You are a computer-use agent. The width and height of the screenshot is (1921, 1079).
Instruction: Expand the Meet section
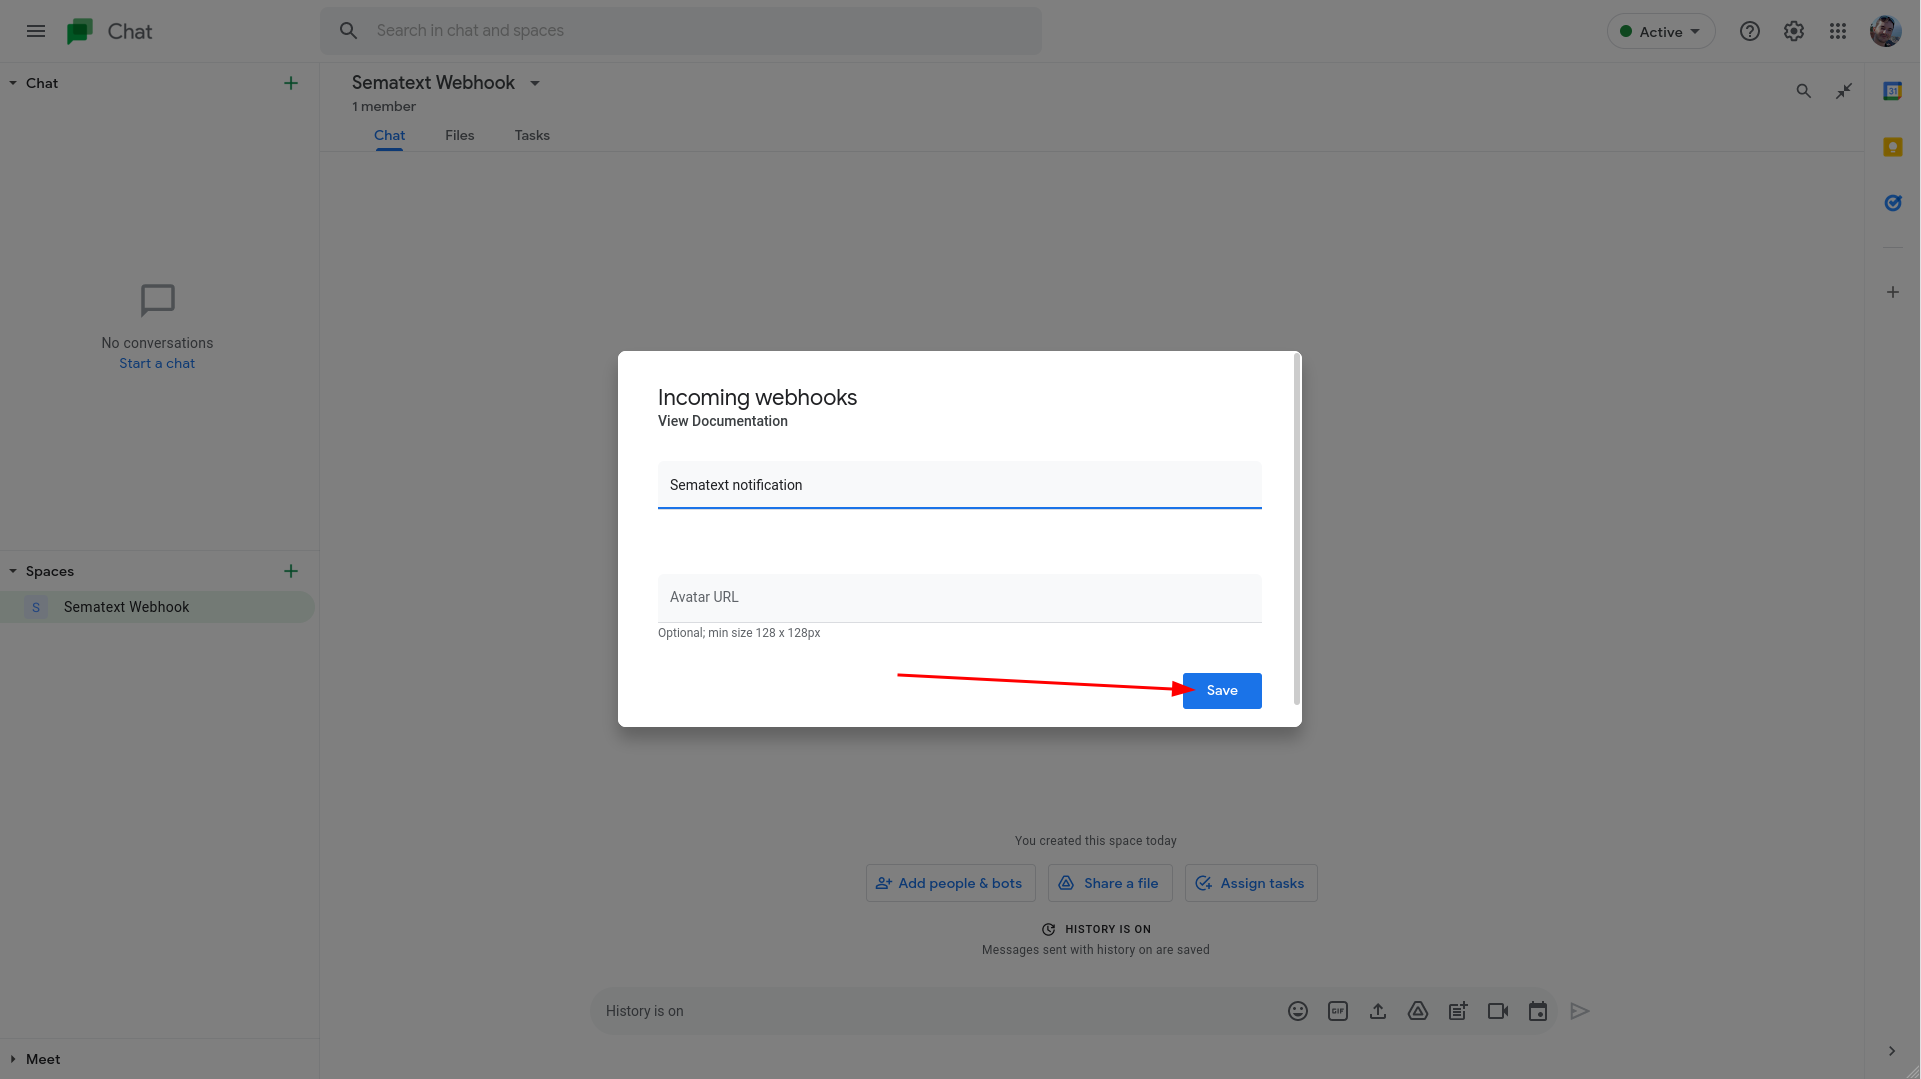pyautogui.click(x=13, y=1059)
